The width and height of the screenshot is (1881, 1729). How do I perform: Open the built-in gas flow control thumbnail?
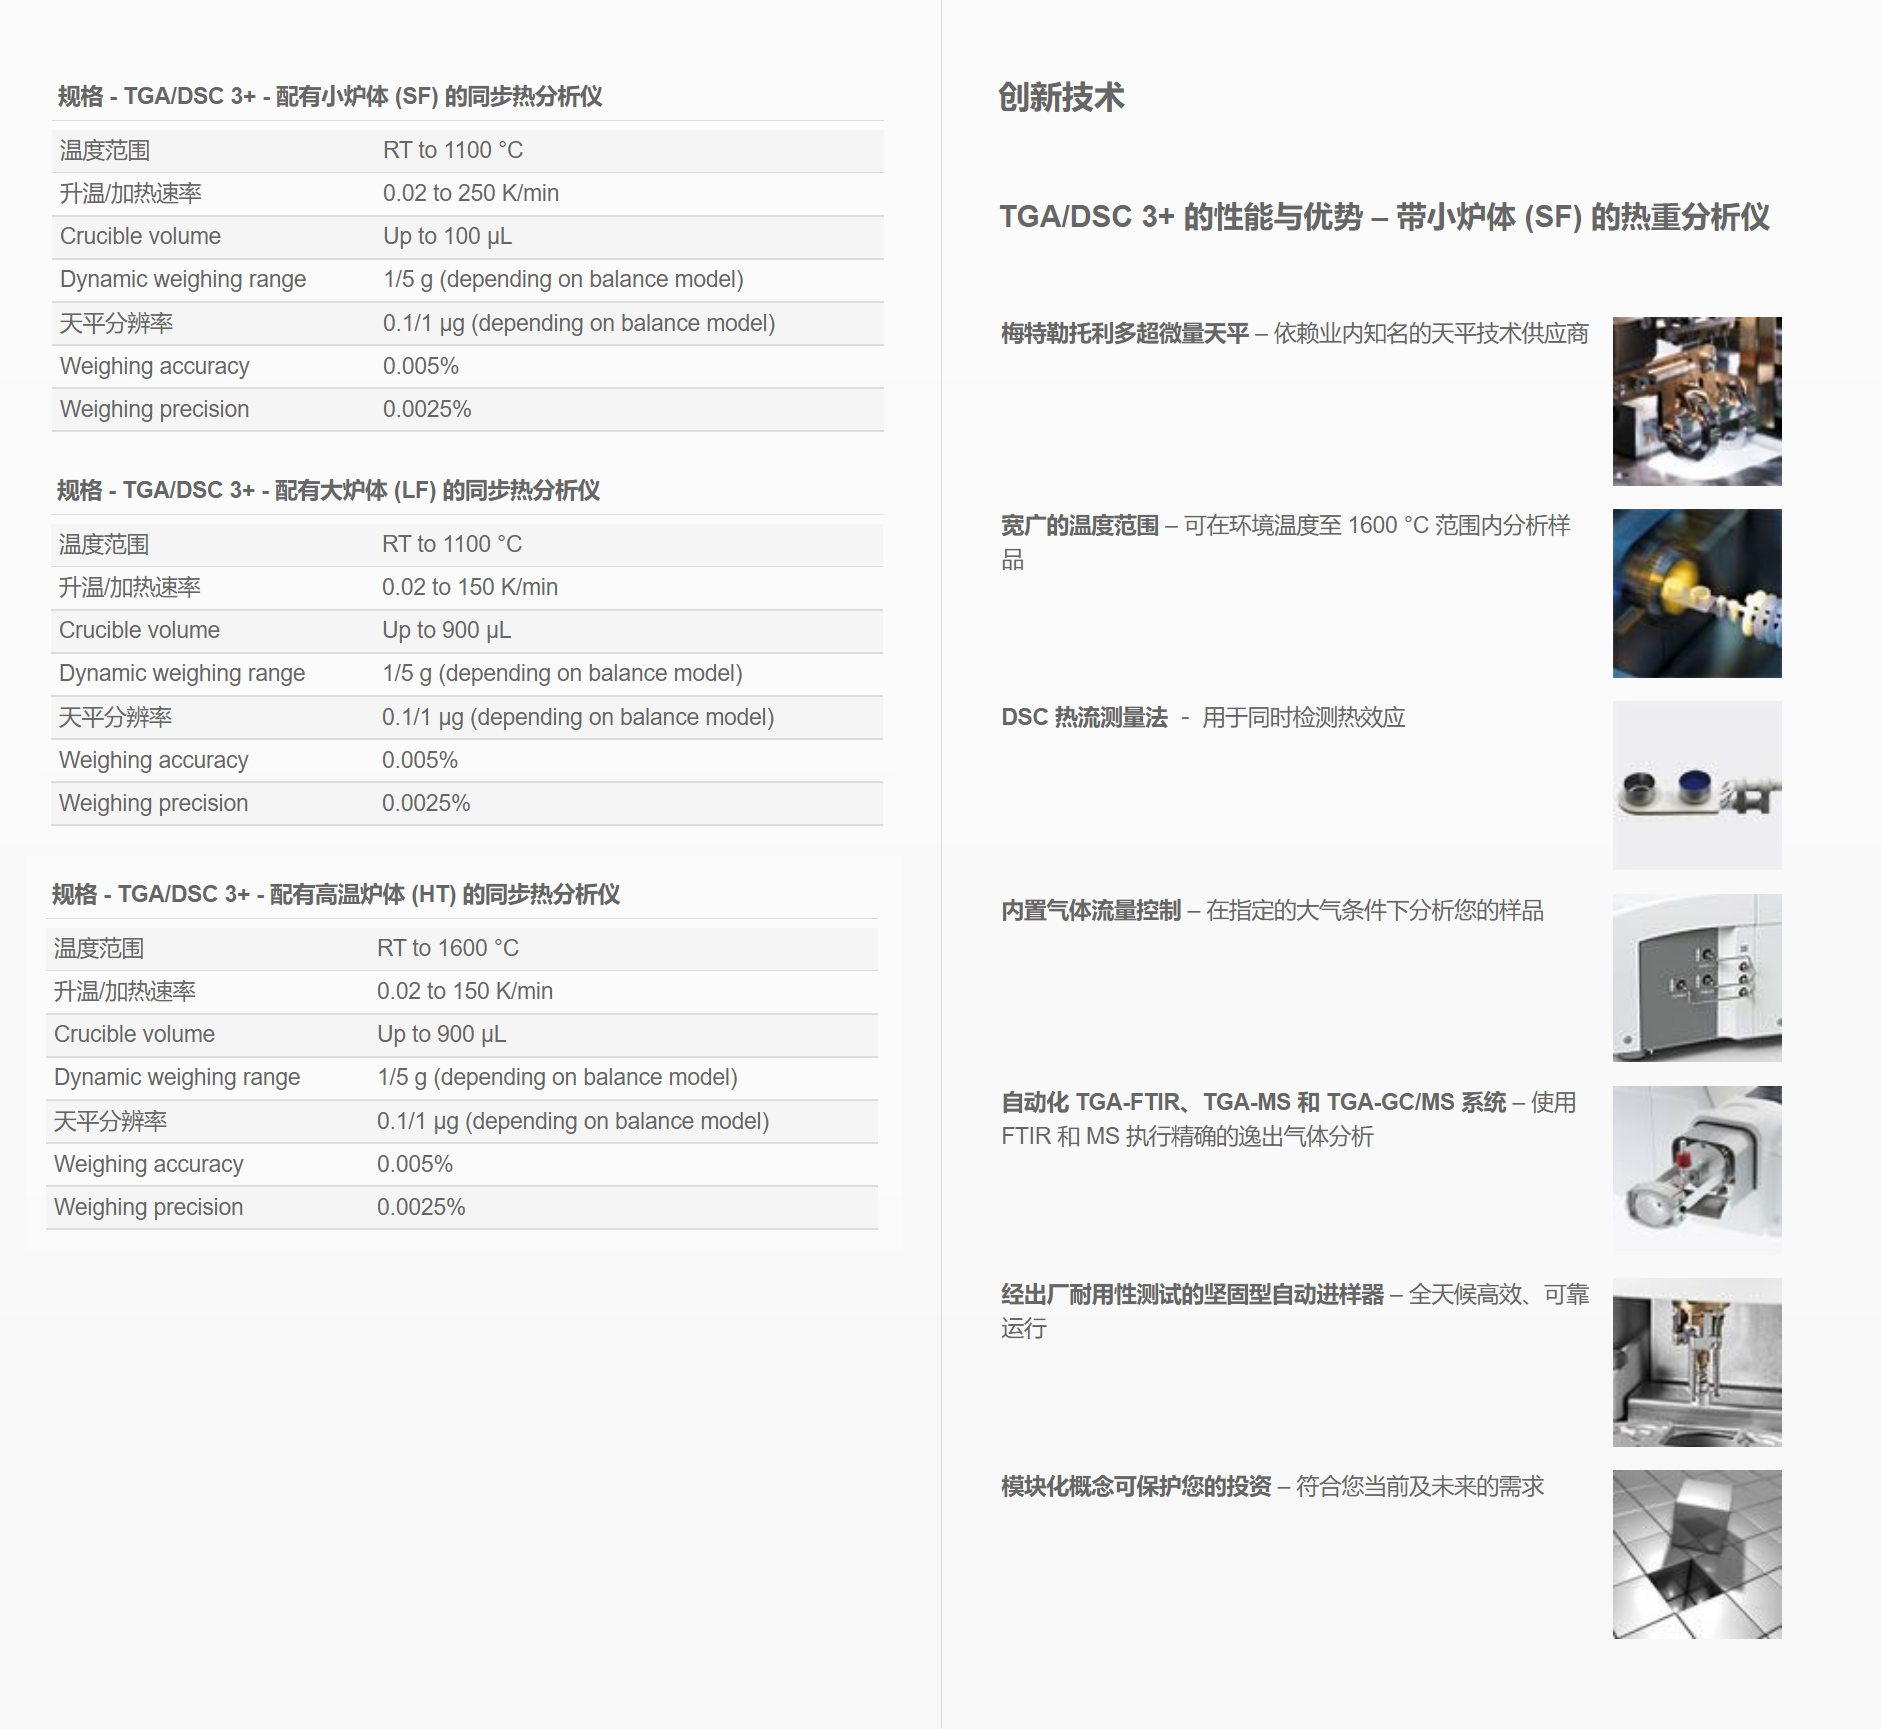(1697, 978)
